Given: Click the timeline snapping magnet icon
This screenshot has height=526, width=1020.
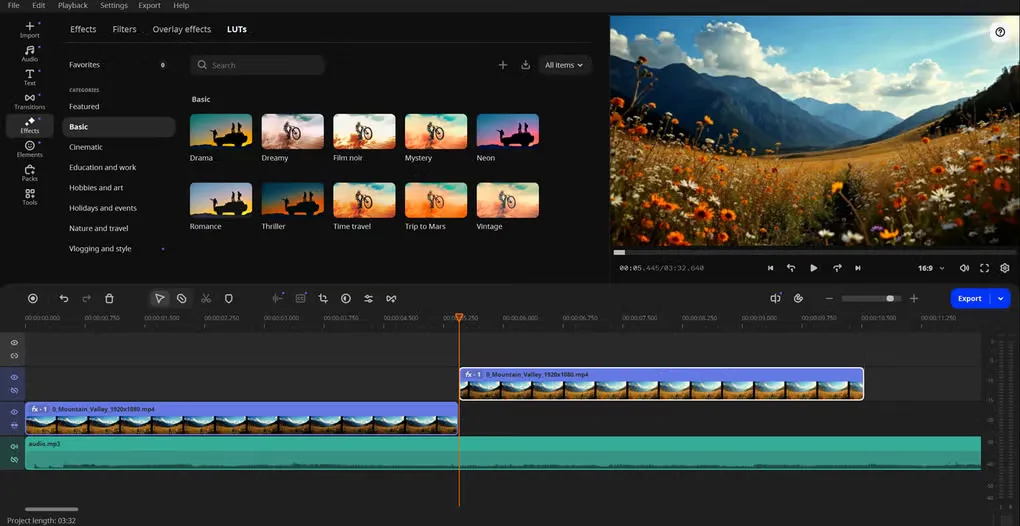Looking at the screenshot, I should pos(798,298).
